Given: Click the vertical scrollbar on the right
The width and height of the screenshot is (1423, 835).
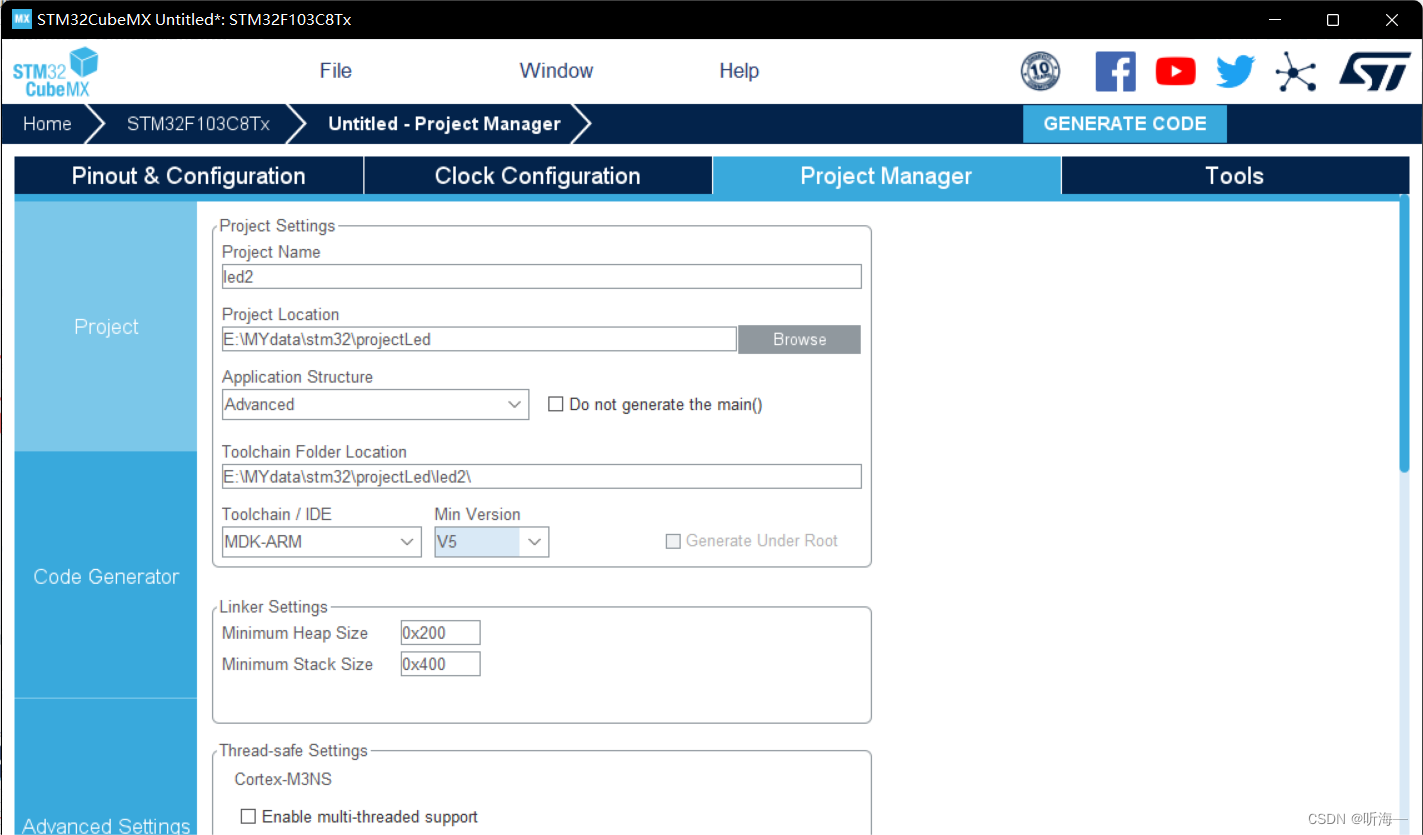Looking at the screenshot, I should 1404,335.
